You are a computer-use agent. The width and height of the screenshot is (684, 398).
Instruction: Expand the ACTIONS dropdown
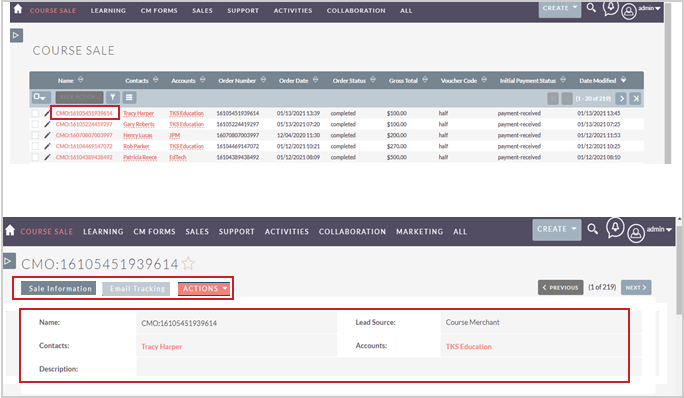coord(204,288)
